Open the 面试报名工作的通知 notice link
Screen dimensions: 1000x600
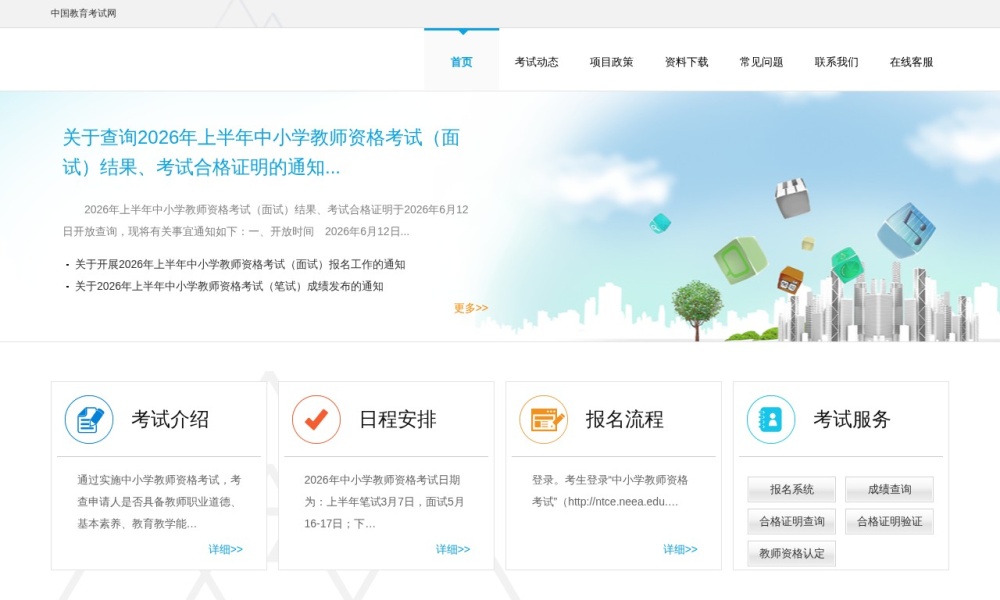pyautogui.click(x=240, y=265)
